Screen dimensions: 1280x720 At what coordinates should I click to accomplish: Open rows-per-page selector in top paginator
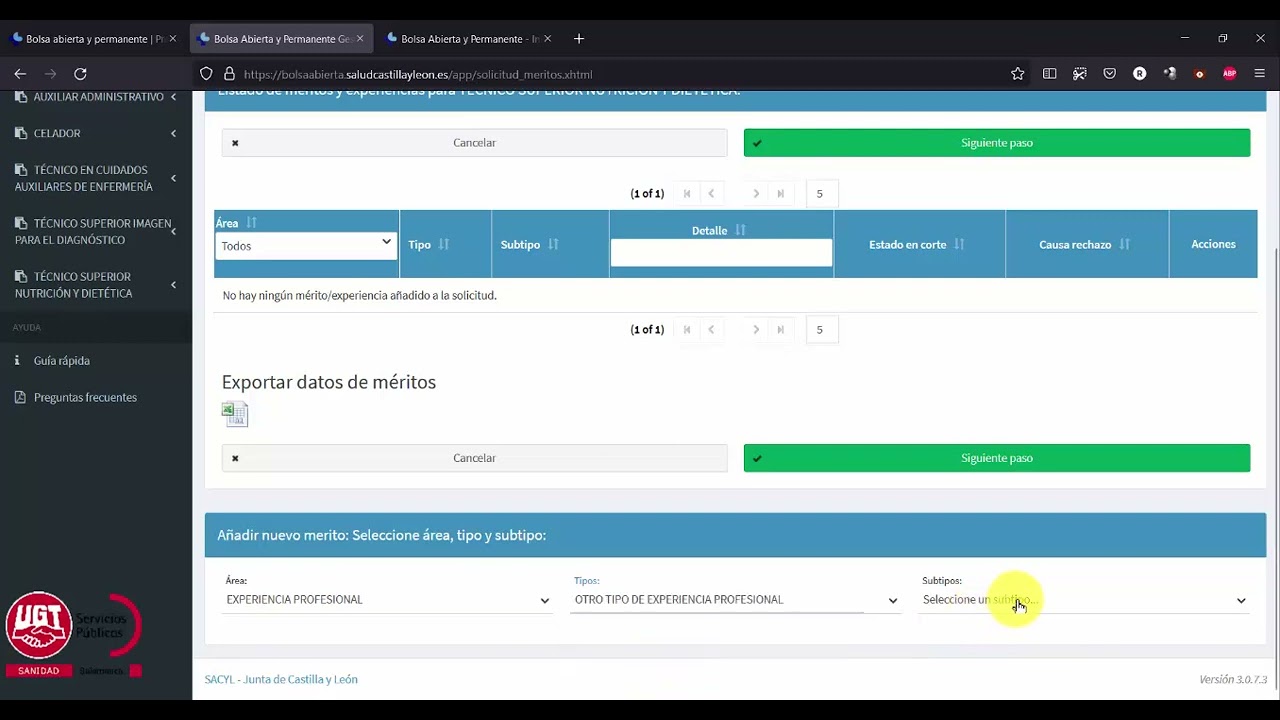(x=820, y=193)
